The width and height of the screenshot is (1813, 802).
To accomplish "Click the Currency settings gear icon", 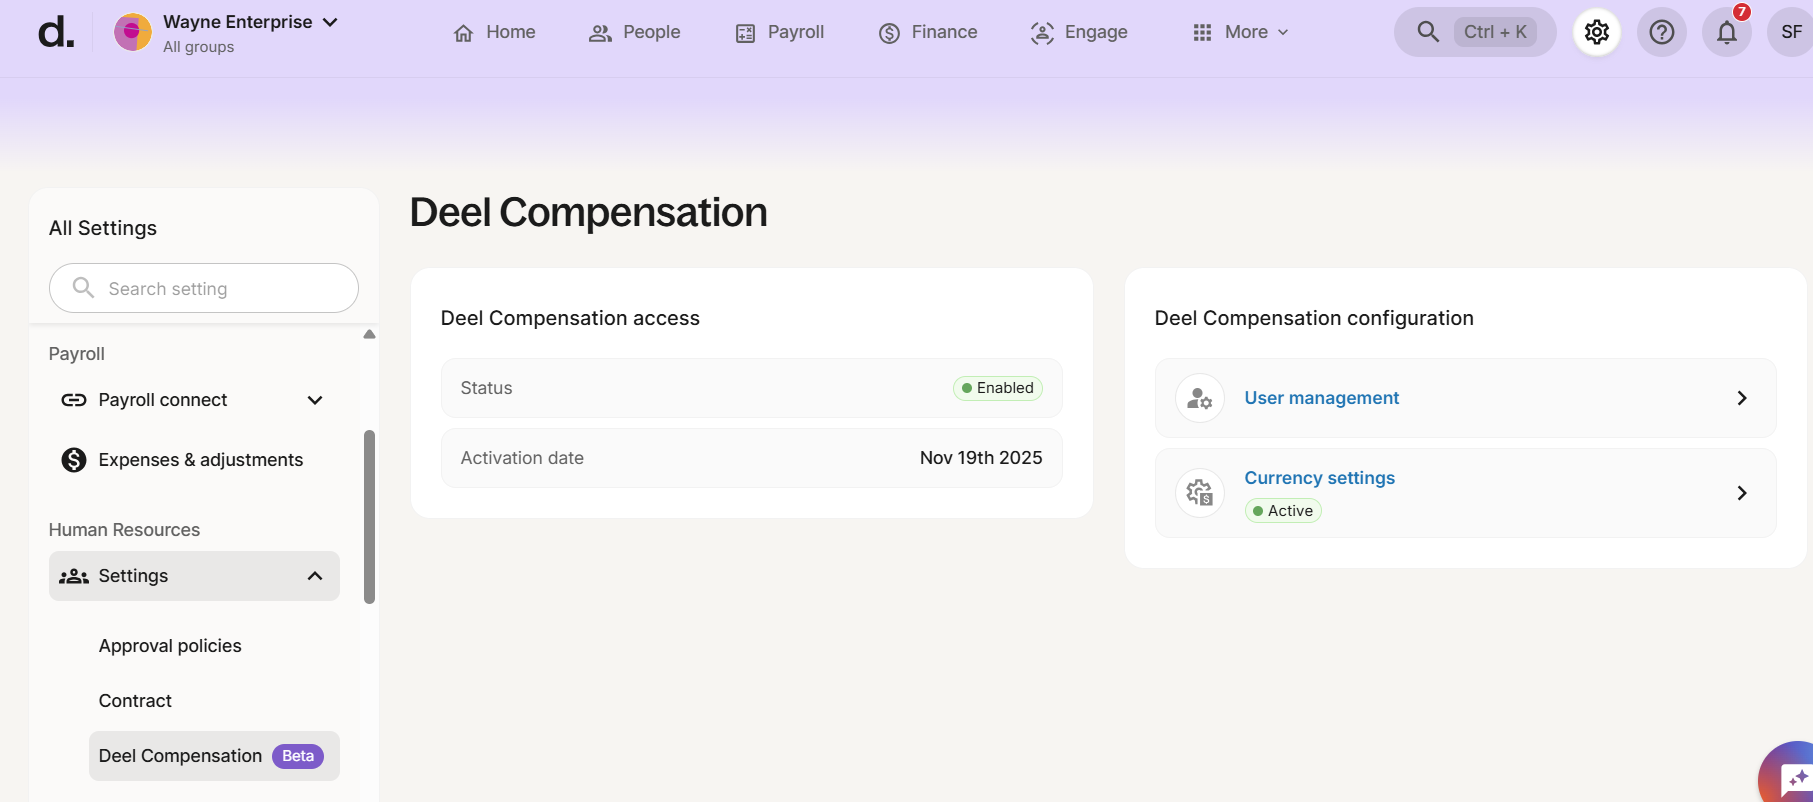I will (1200, 493).
